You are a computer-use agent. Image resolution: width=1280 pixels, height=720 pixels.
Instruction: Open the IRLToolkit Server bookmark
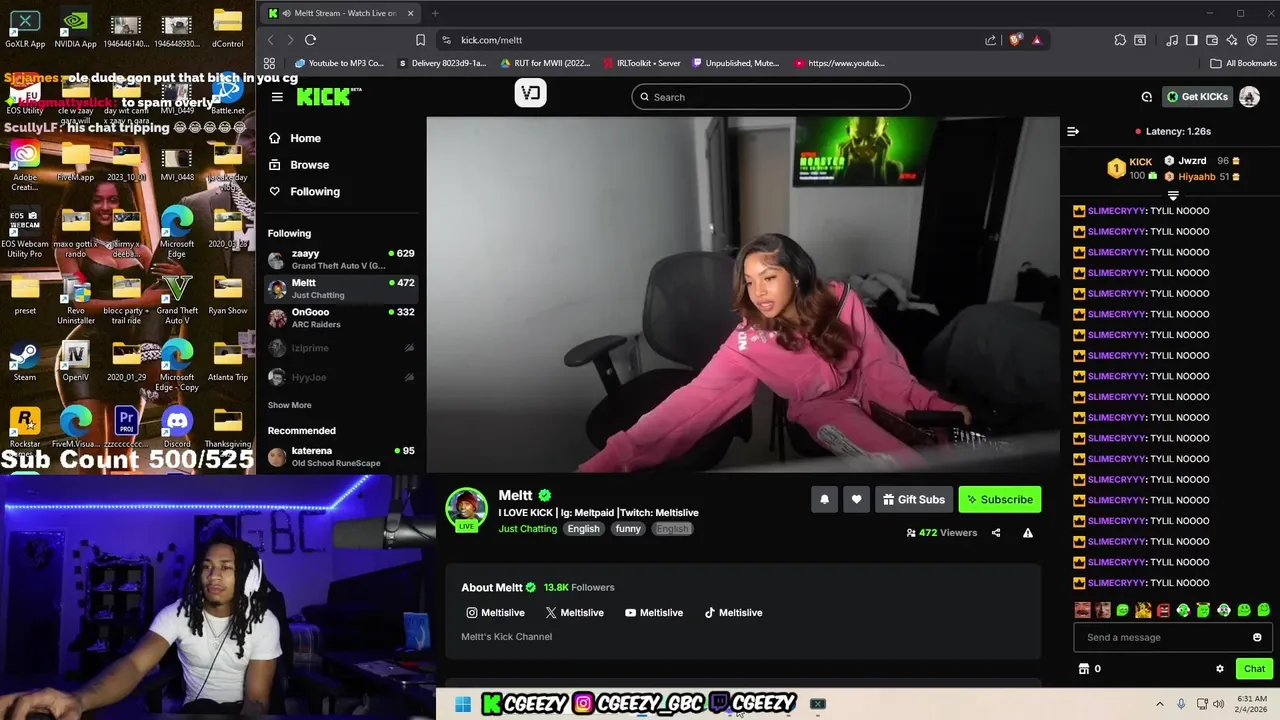642,63
